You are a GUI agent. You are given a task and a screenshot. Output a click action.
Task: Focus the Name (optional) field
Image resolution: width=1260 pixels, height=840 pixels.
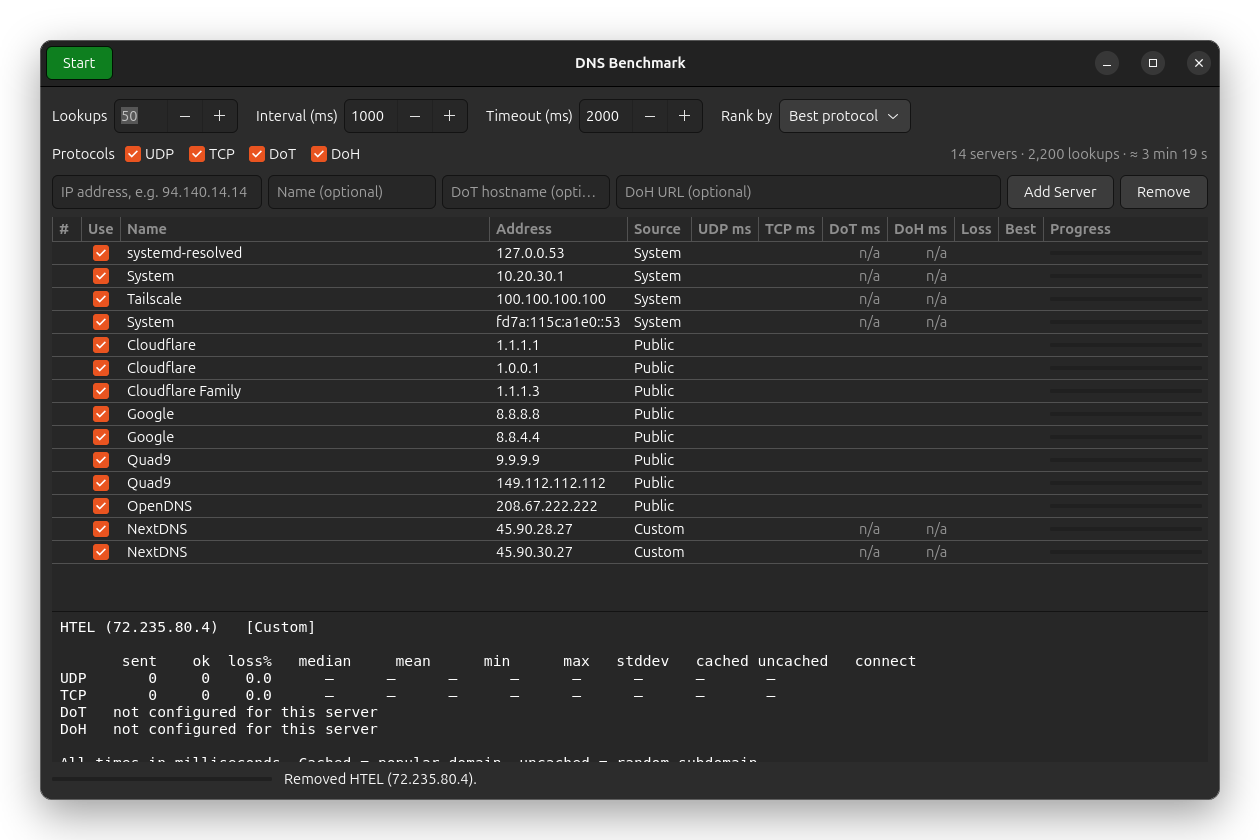(352, 192)
